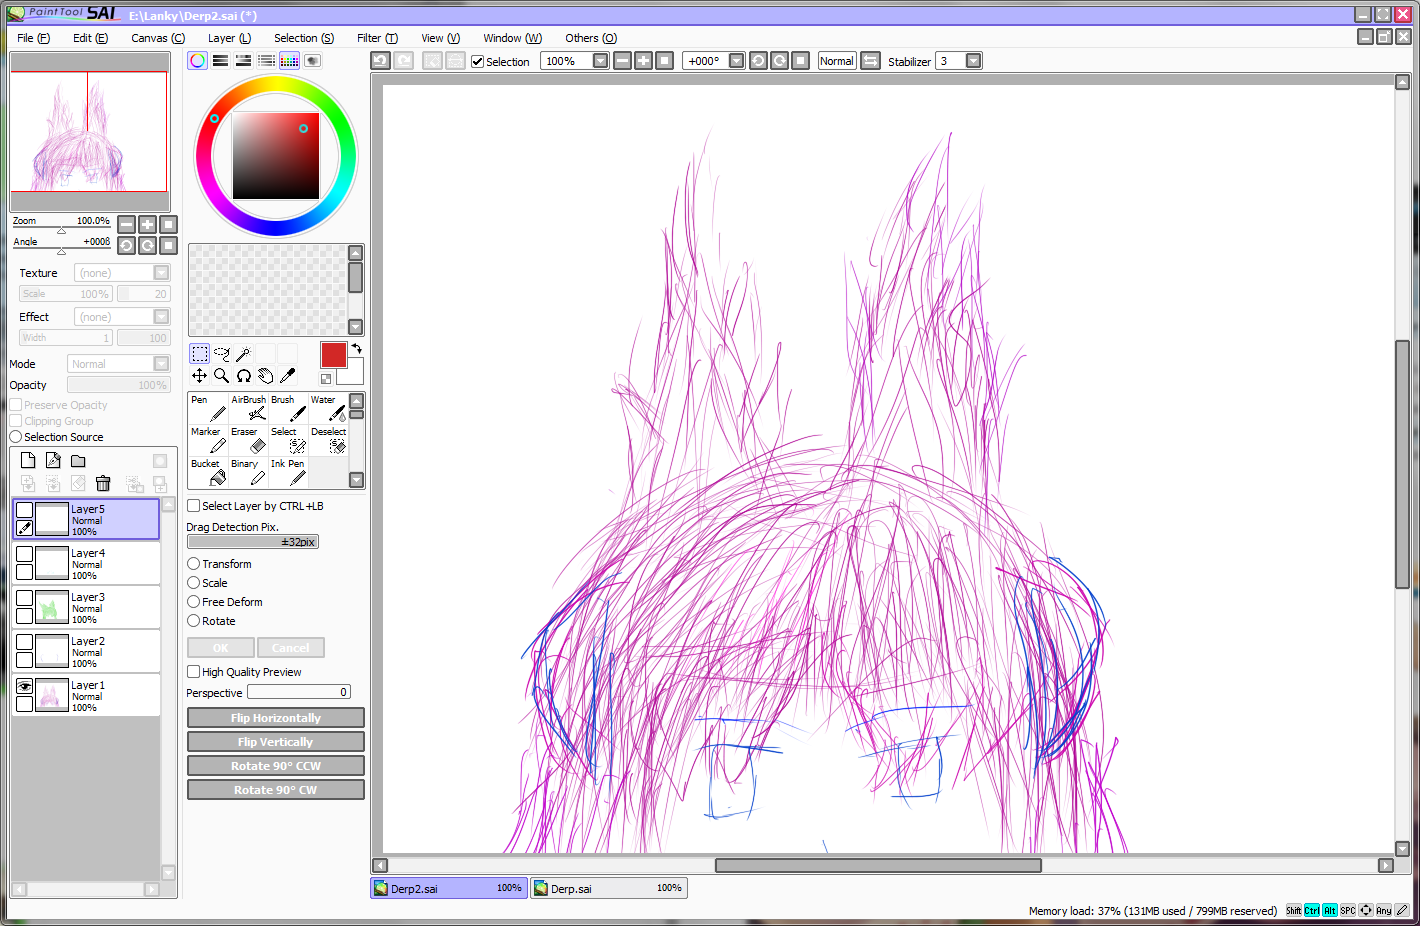Toggle the scratchpad panel icon
The height and width of the screenshot is (926, 1420).
click(x=312, y=61)
